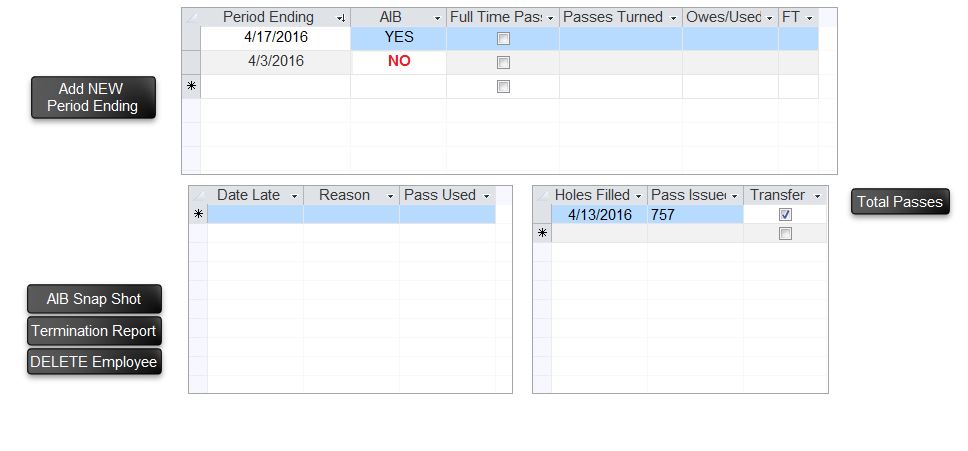The width and height of the screenshot is (968, 451).
Task: Check the Transfer checkbox in new row
Action: [x=785, y=234]
